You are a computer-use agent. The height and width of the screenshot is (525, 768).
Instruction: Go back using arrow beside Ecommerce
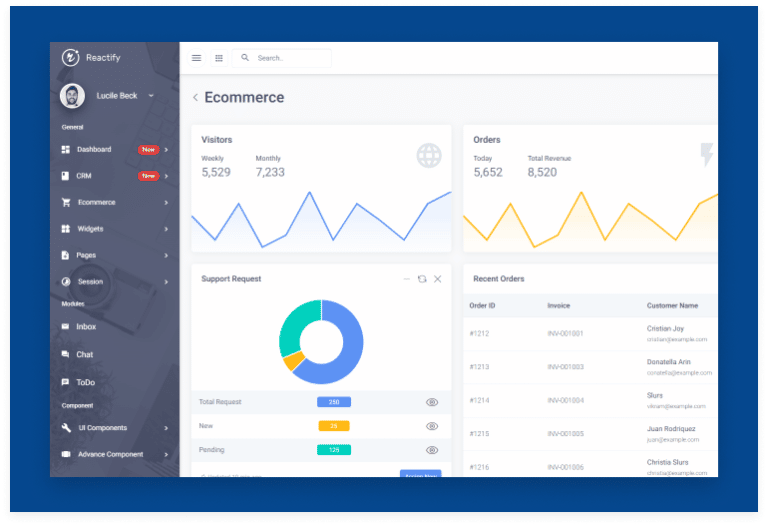click(x=195, y=97)
